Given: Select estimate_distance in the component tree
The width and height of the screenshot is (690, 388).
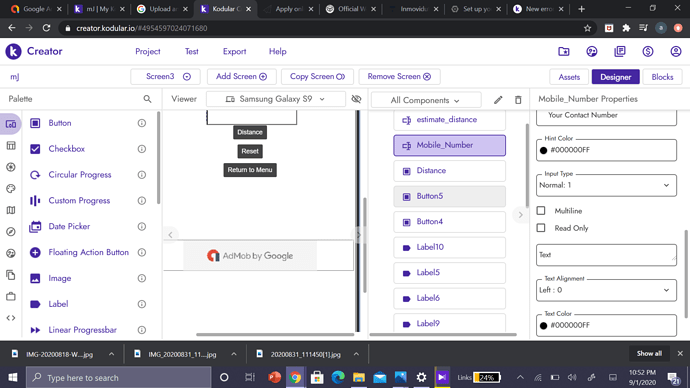Looking at the screenshot, I should 449,120.
